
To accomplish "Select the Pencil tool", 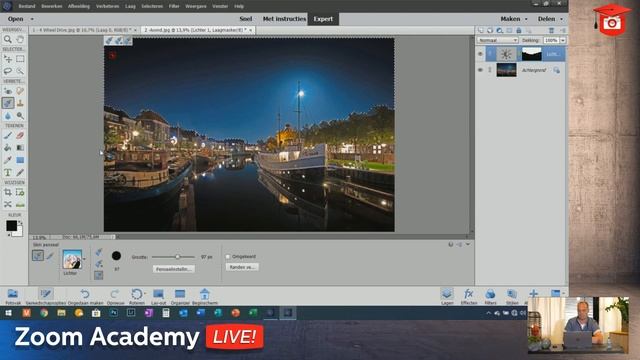I will tap(20, 172).
